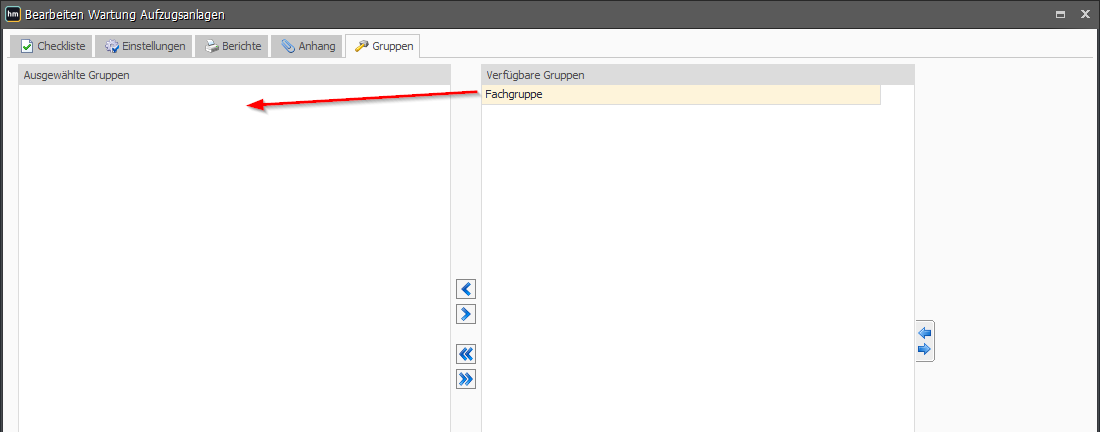Click the hm application icon in title bar
The image size is (1100, 432).
click(x=13, y=13)
